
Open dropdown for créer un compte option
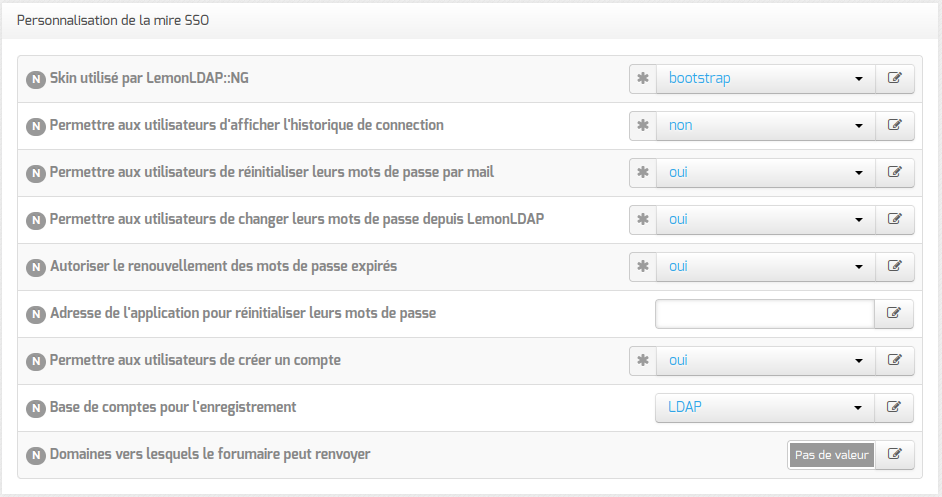(765, 360)
